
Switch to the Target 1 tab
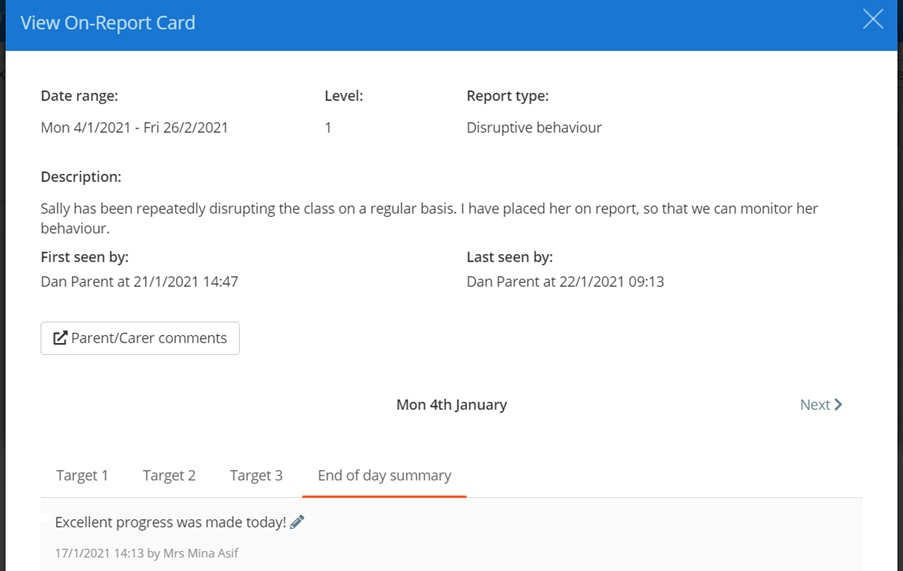(x=82, y=475)
